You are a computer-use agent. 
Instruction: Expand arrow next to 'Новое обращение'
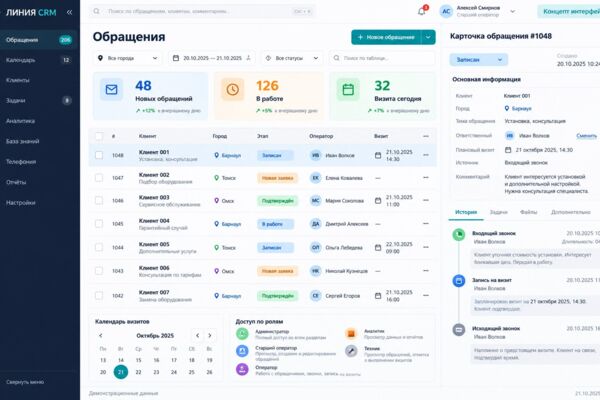(428, 37)
